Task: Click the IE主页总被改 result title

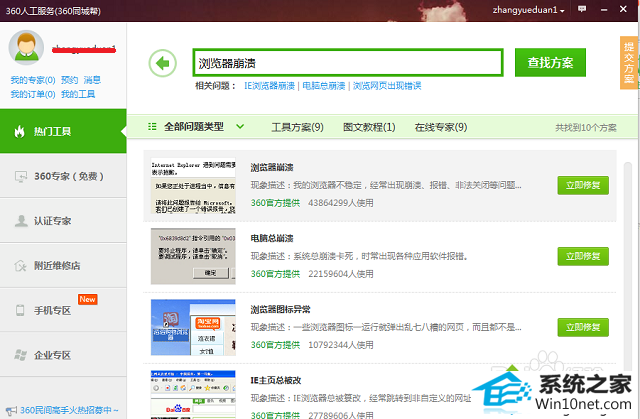Action: 276,380
